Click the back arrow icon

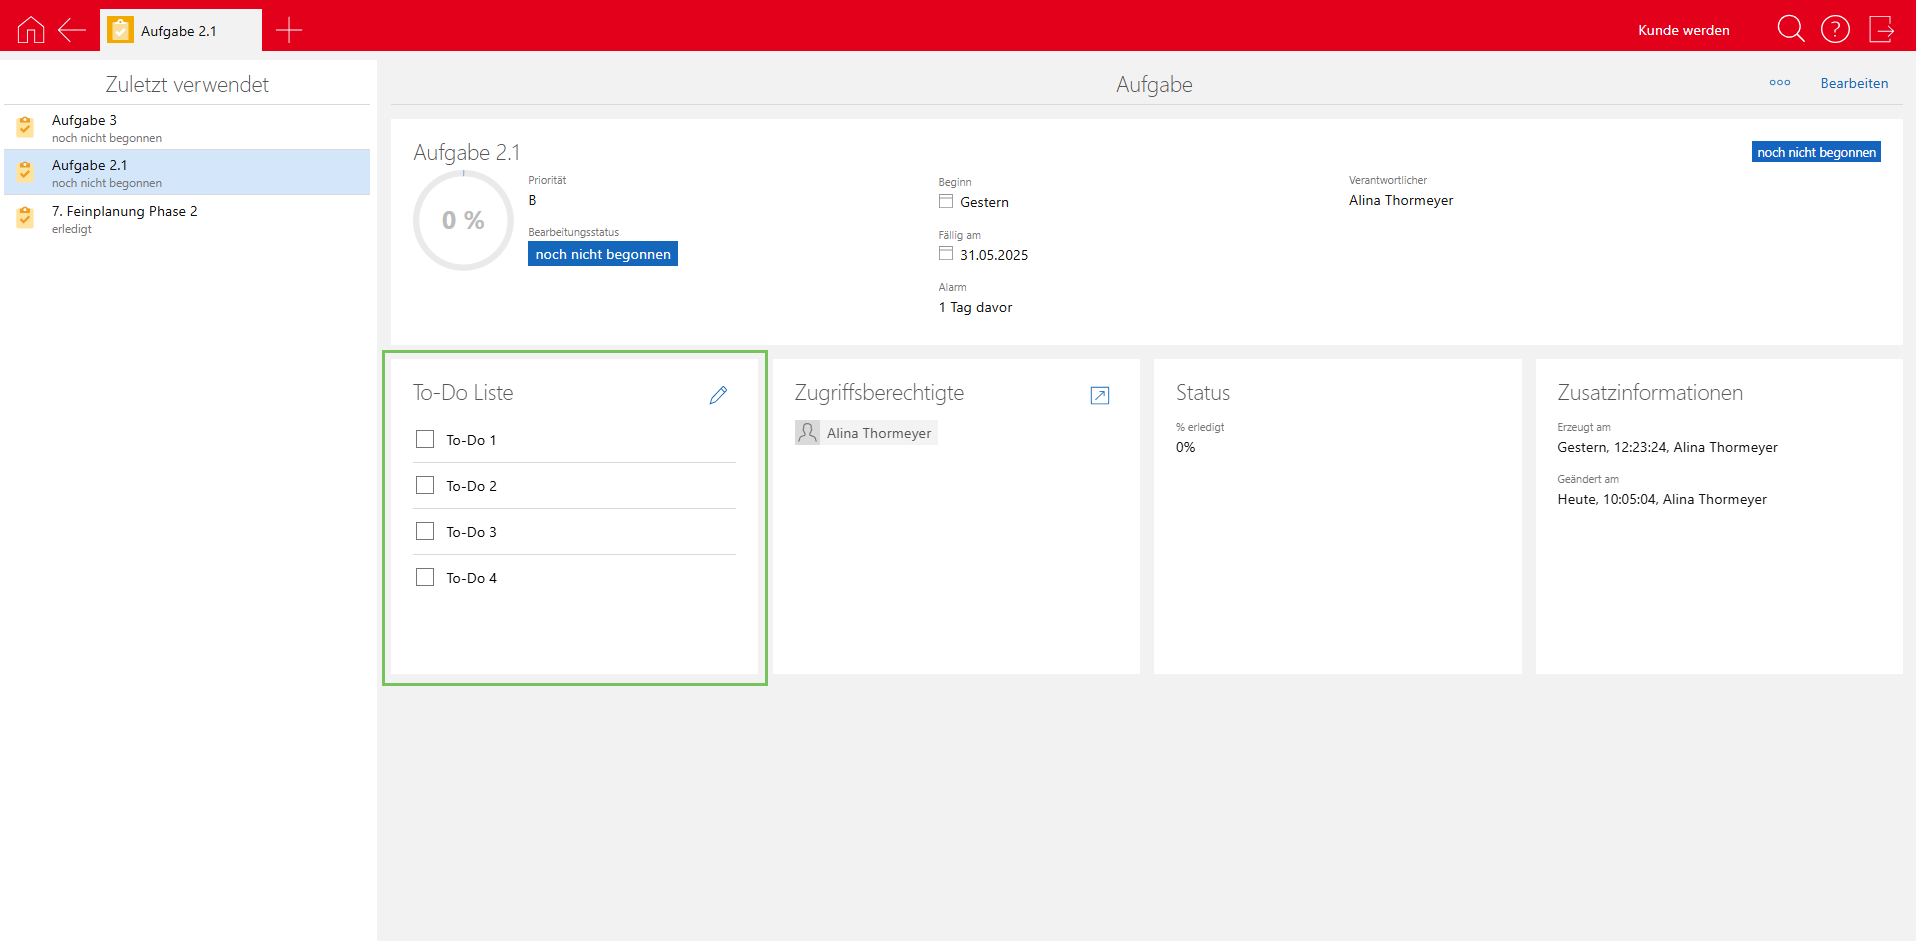72,30
